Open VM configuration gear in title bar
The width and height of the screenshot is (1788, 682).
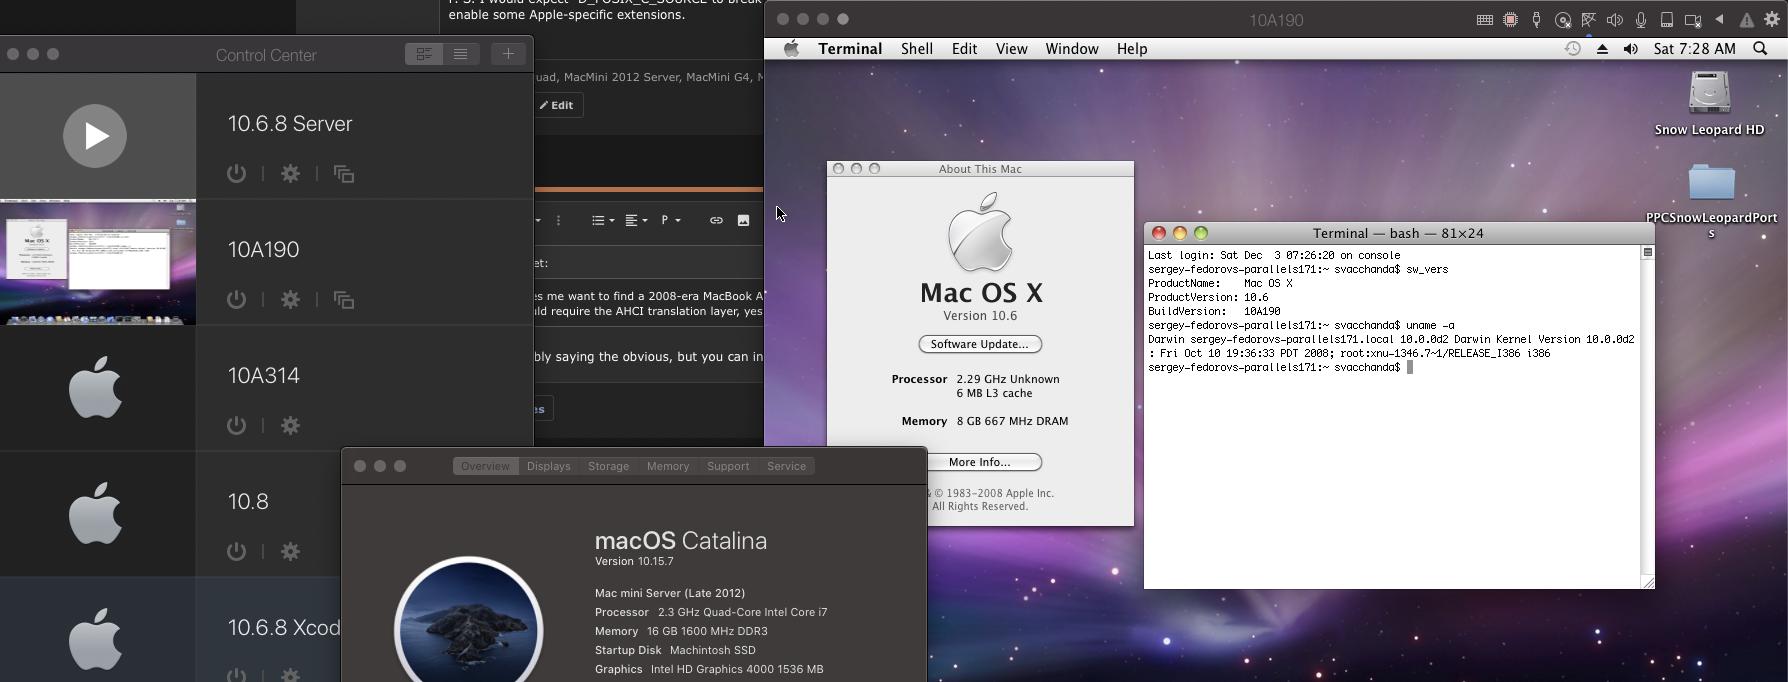1771,20
